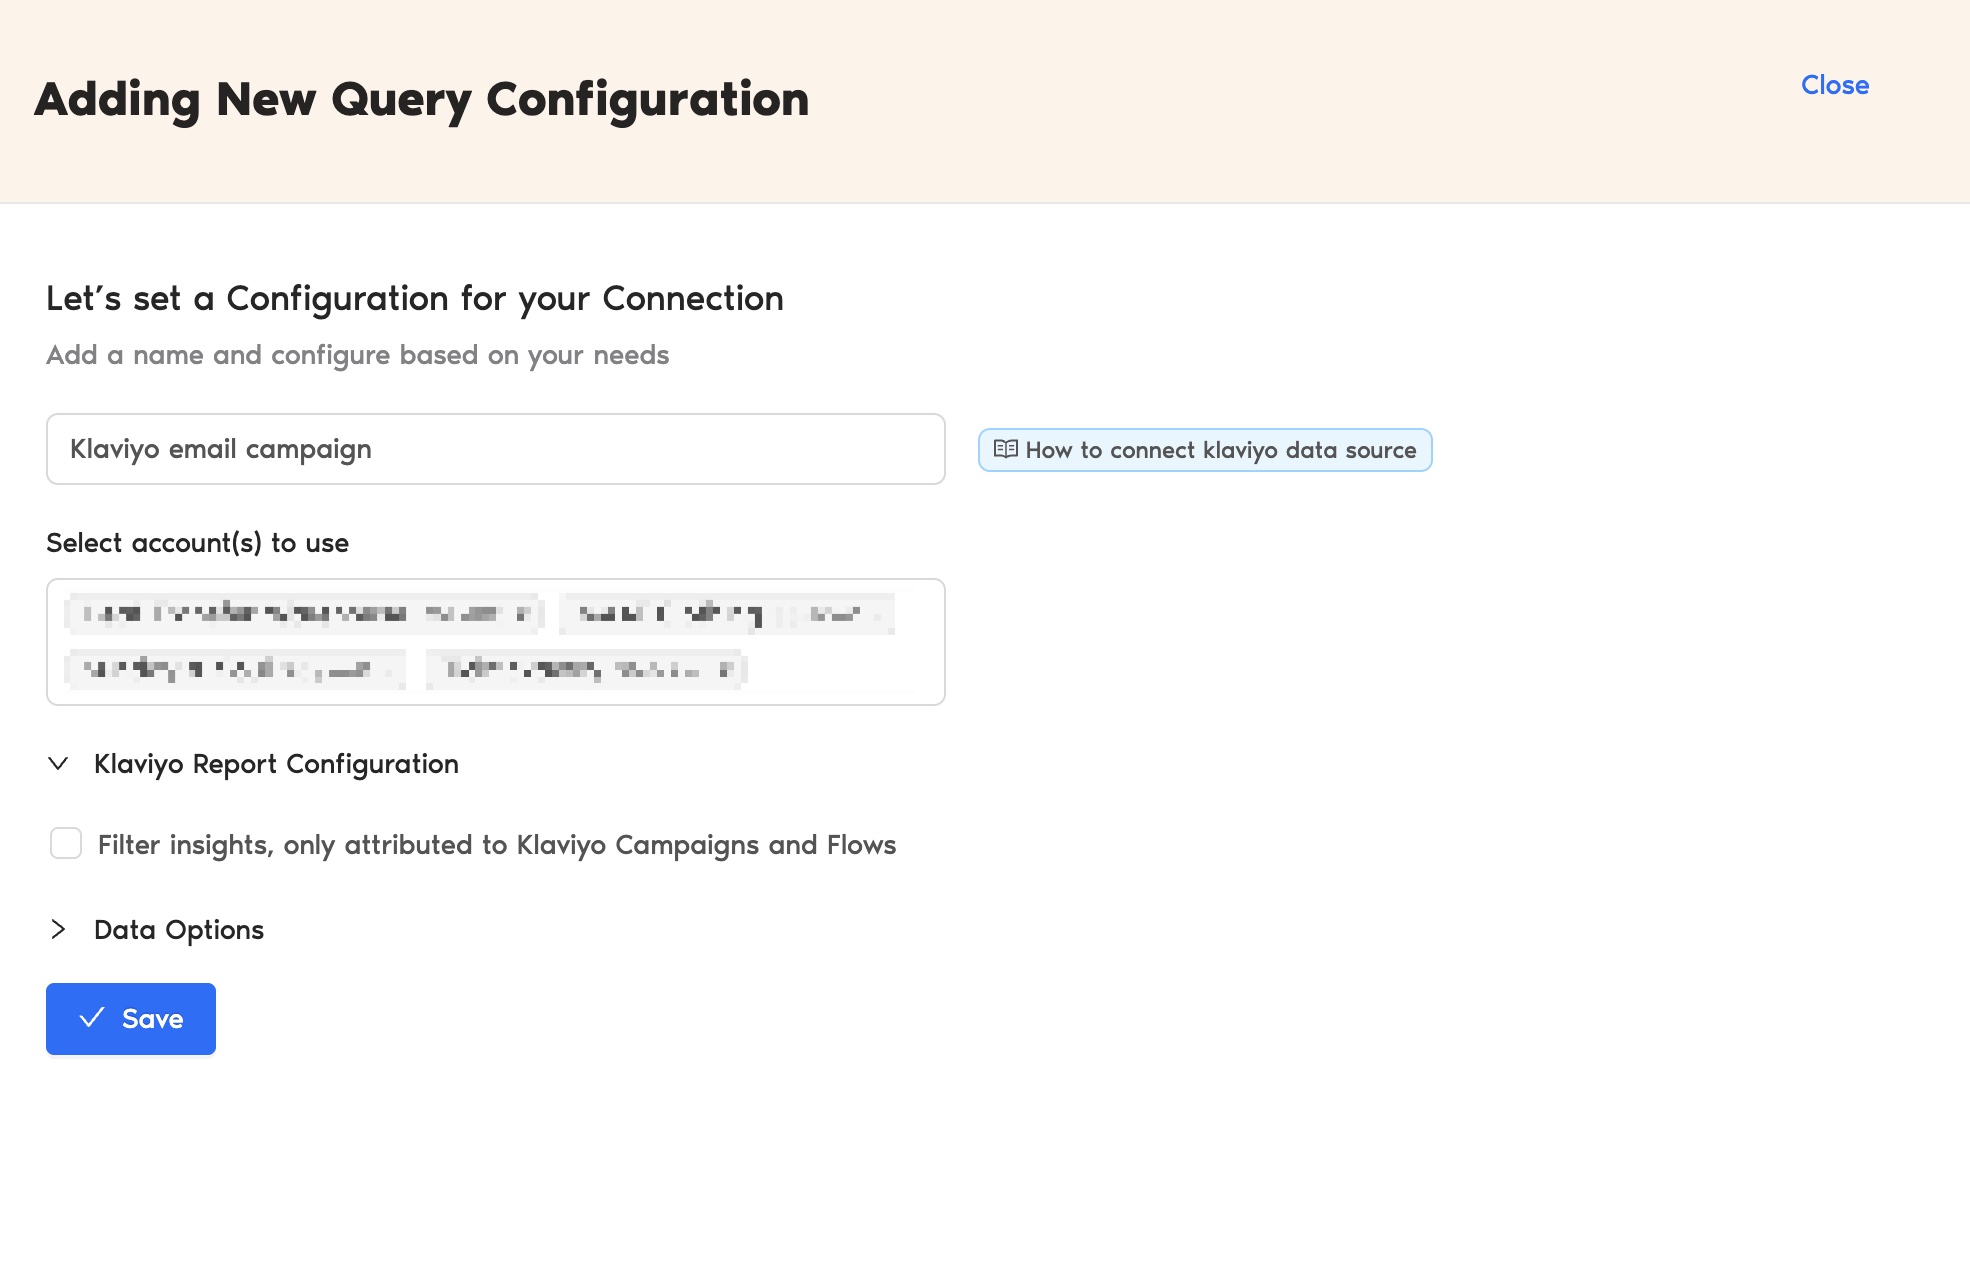Open How to connect klaviyo data source
The height and width of the screenshot is (1282, 1970).
click(x=1205, y=450)
